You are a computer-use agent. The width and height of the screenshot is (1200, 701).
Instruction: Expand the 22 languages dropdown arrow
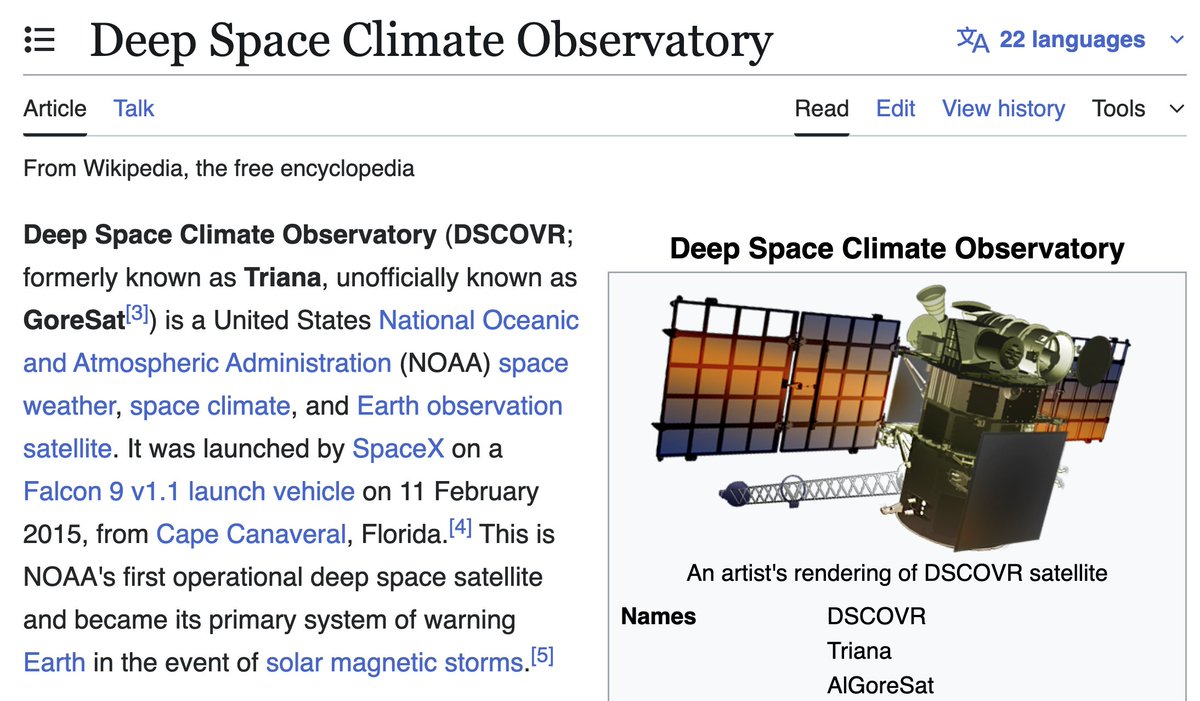click(x=1176, y=41)
